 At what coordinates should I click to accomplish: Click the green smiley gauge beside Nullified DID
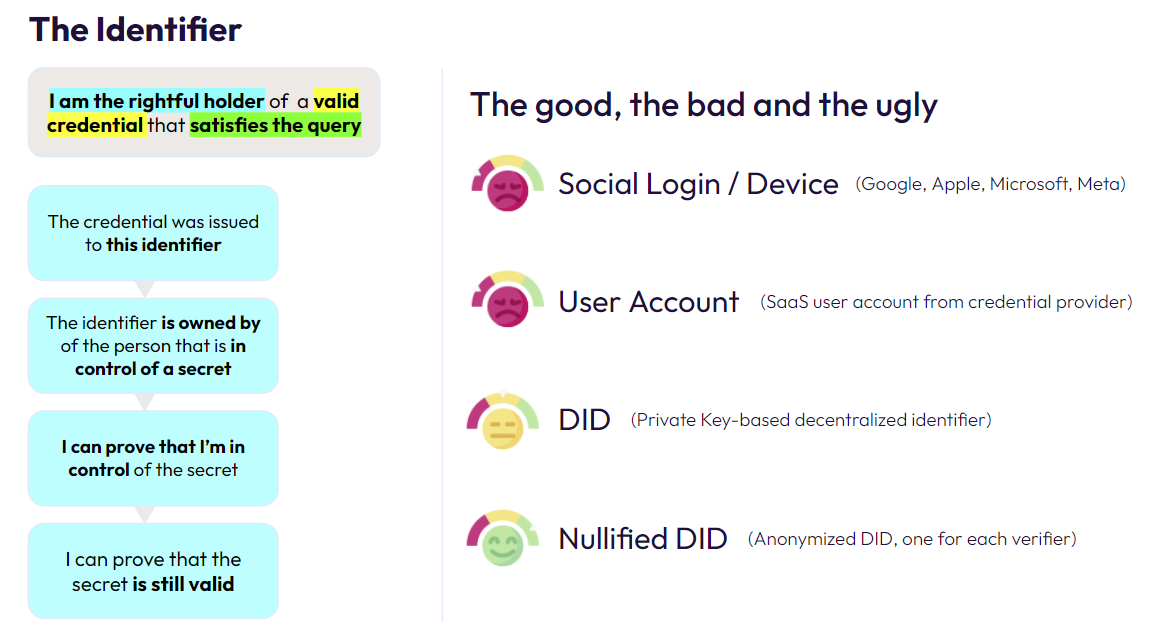pos(502,538)
